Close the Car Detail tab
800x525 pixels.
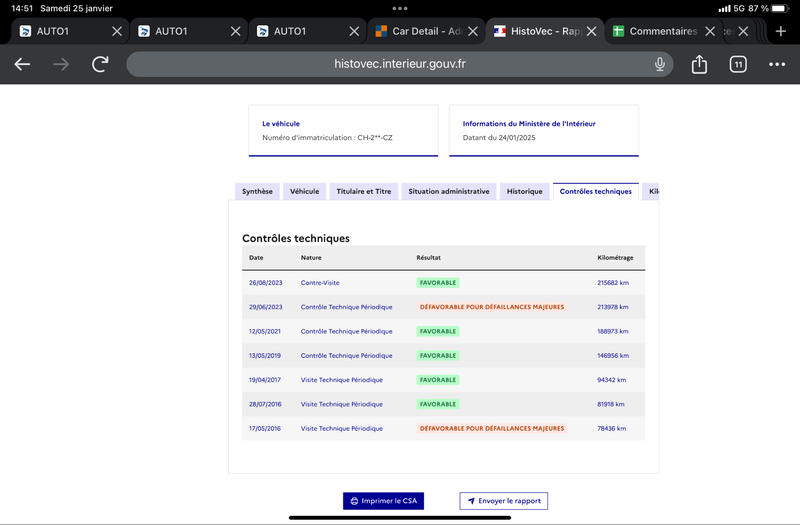click(473, 31)
